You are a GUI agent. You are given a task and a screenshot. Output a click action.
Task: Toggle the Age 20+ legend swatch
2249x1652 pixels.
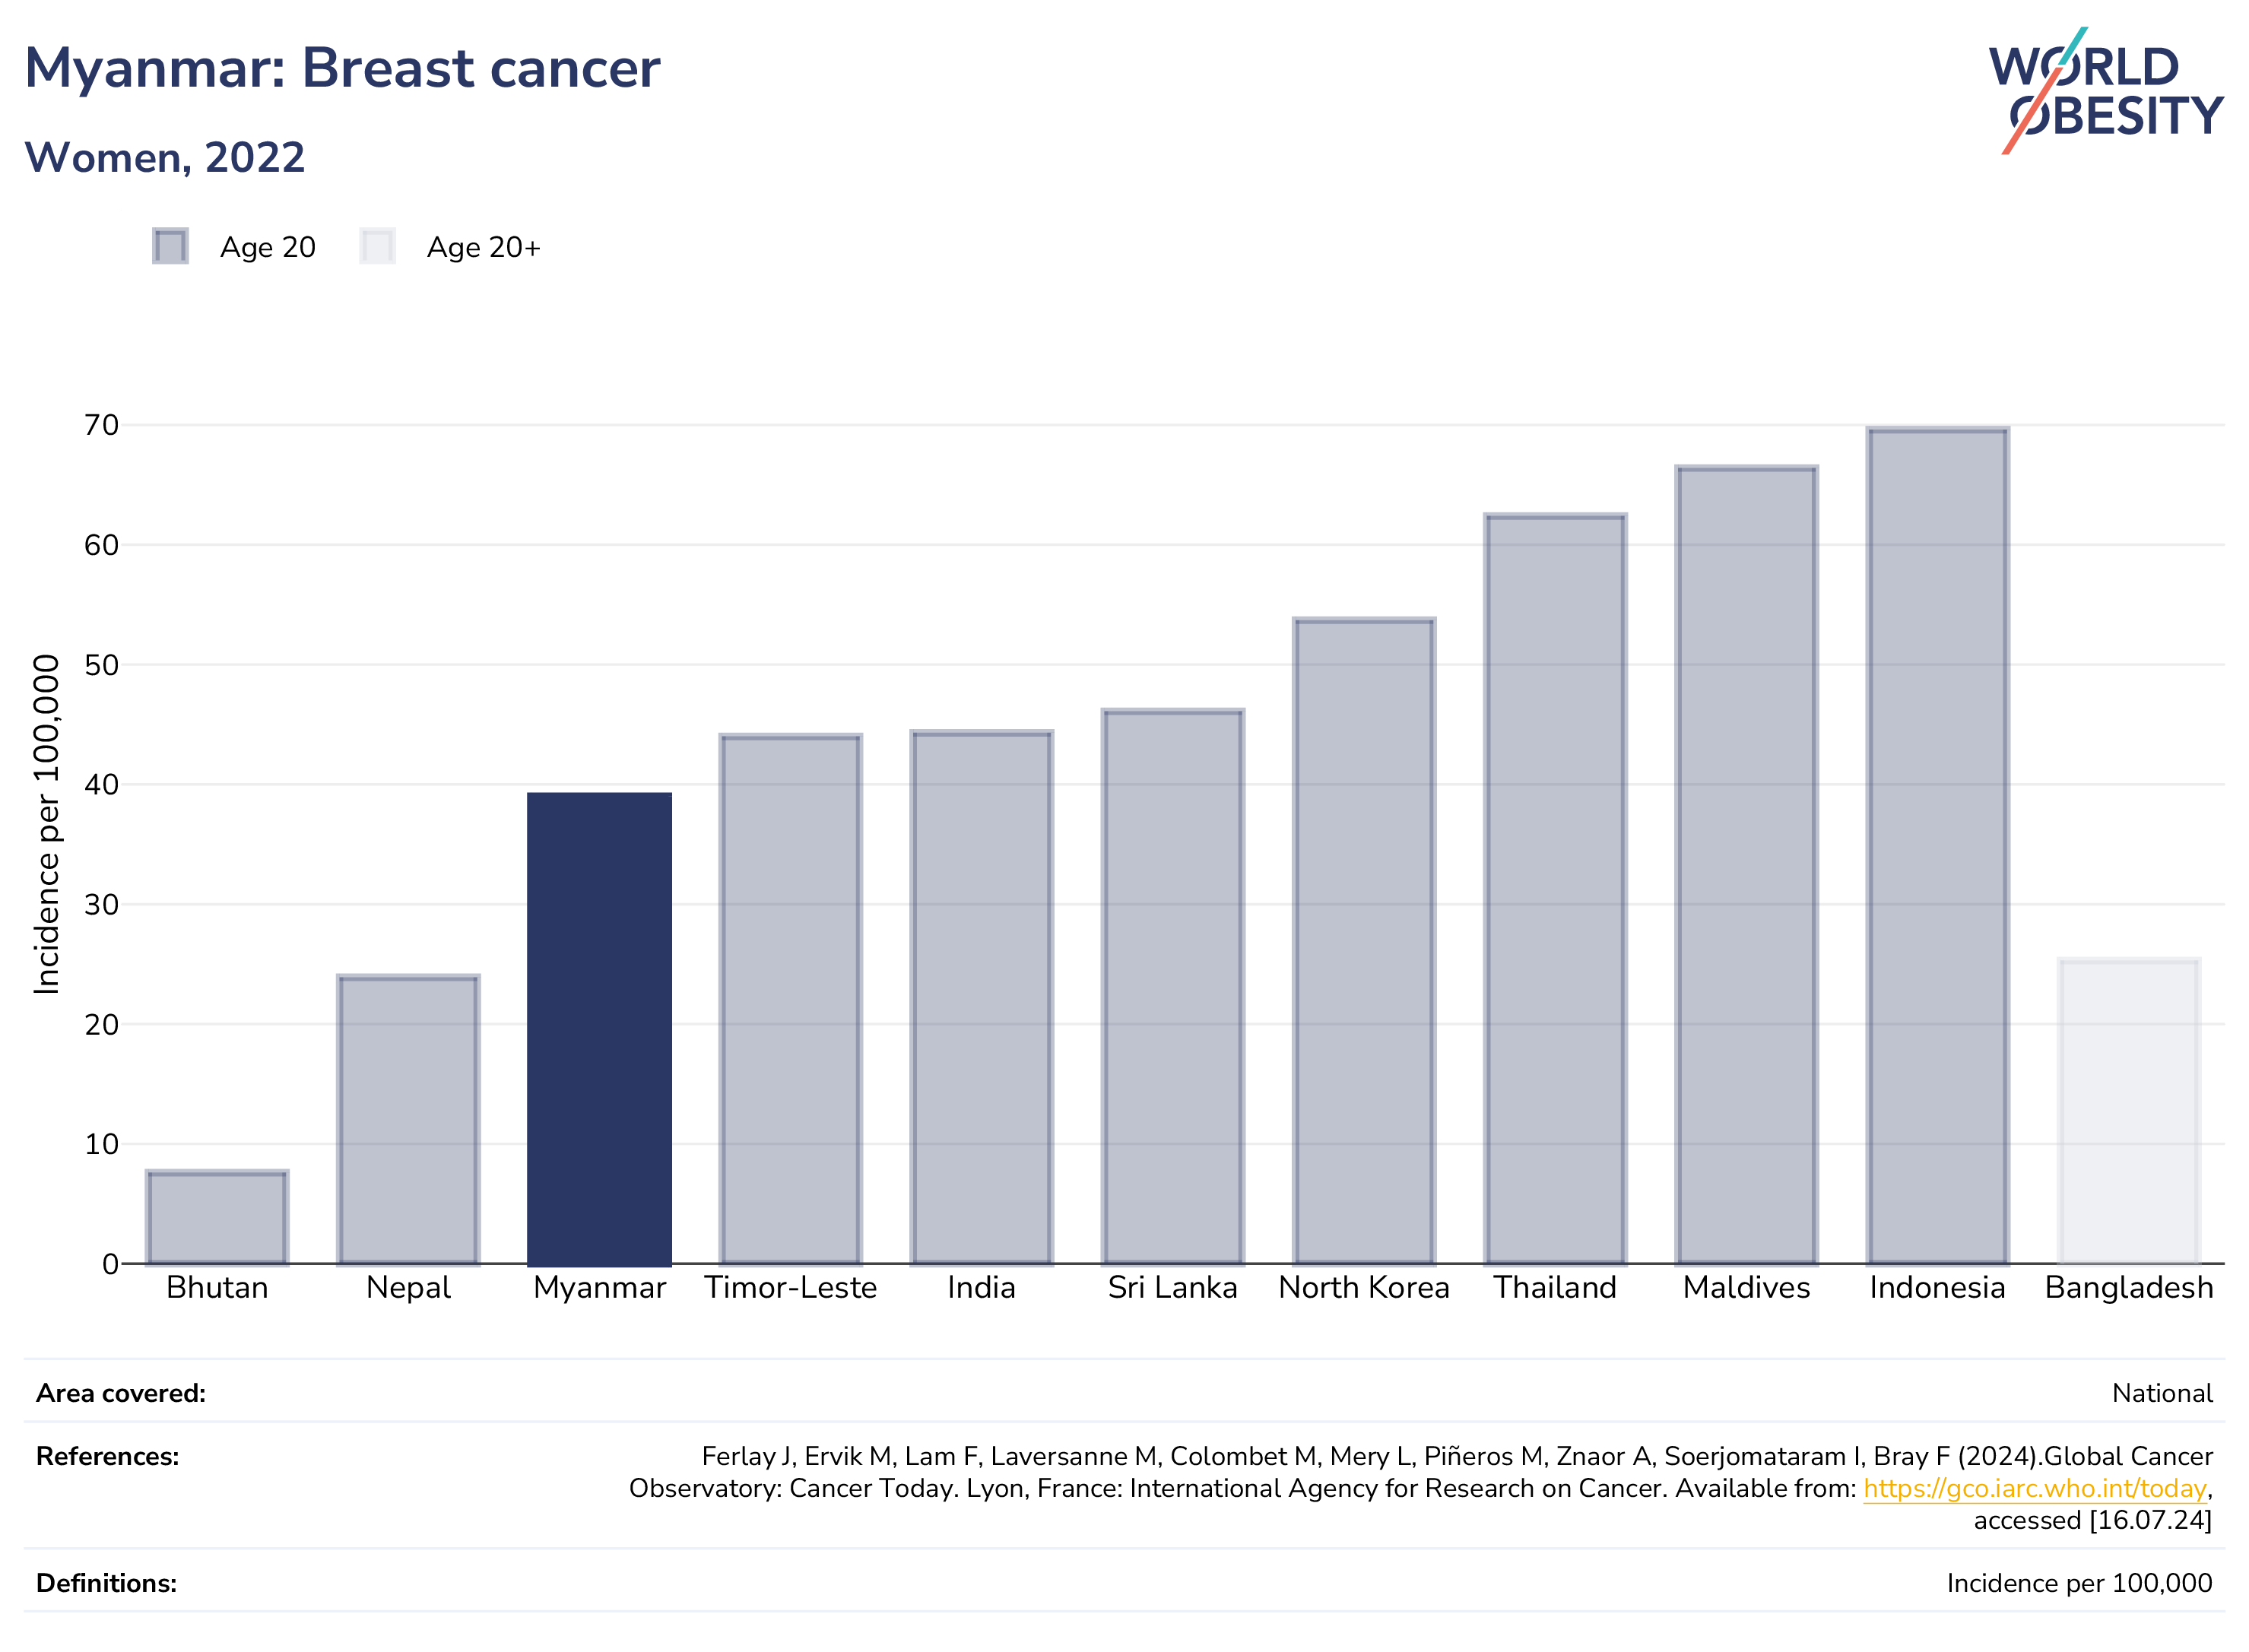[x=377, y=246]
